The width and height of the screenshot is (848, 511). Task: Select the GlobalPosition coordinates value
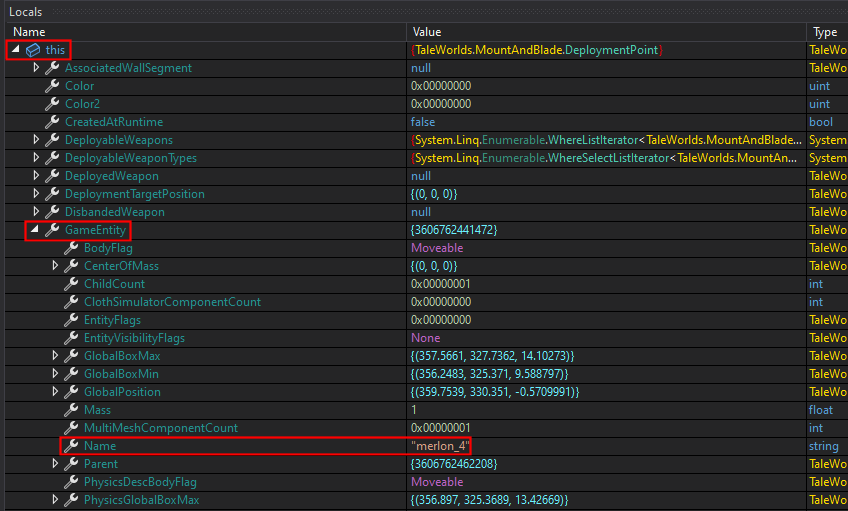(x=495, y=391)
